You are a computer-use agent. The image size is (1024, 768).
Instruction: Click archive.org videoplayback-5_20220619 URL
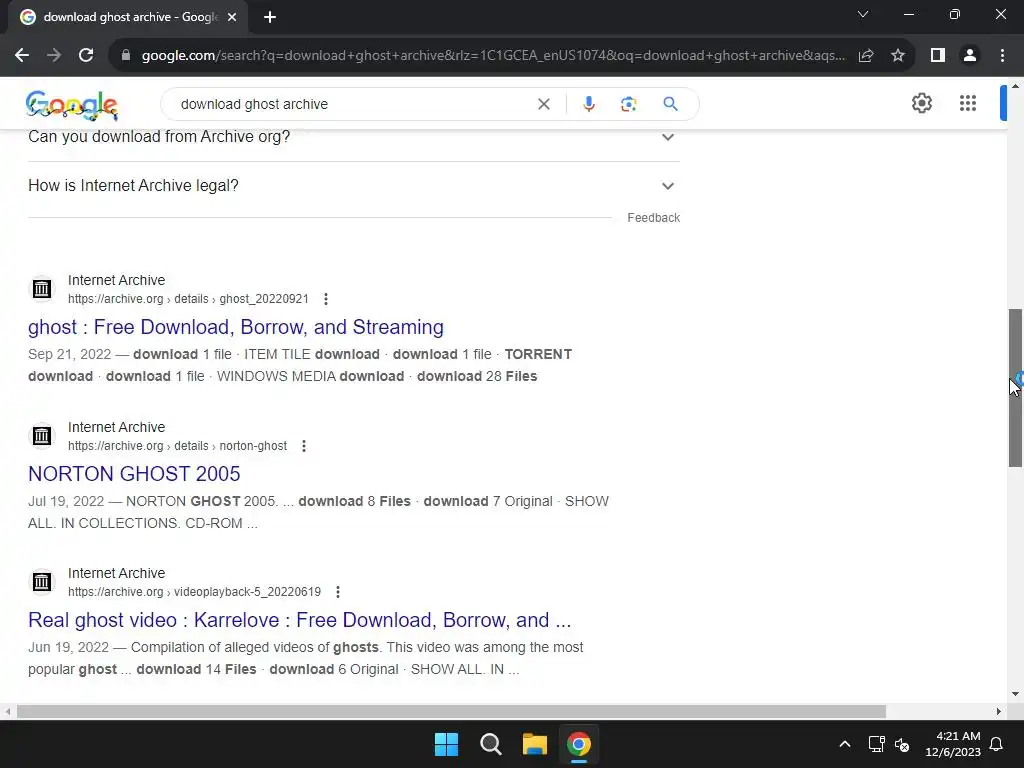point(195,592)
